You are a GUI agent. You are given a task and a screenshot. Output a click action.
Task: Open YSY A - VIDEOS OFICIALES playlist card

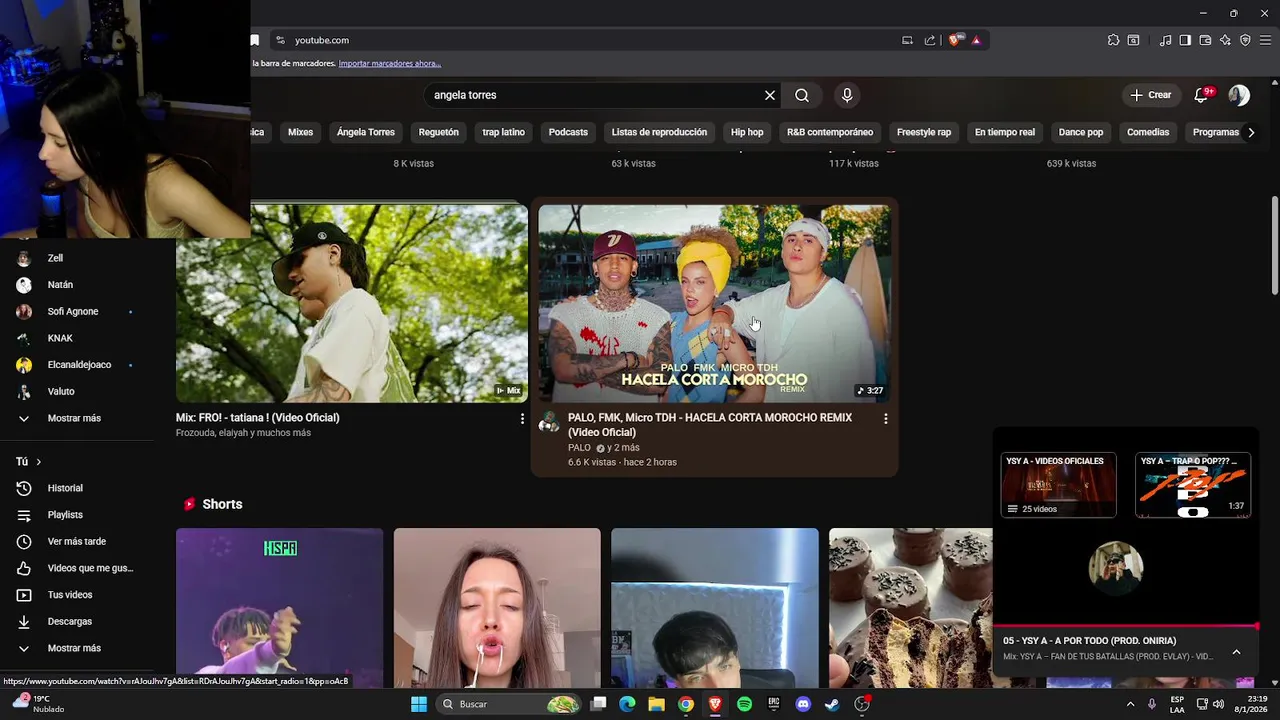point(1058,485)
